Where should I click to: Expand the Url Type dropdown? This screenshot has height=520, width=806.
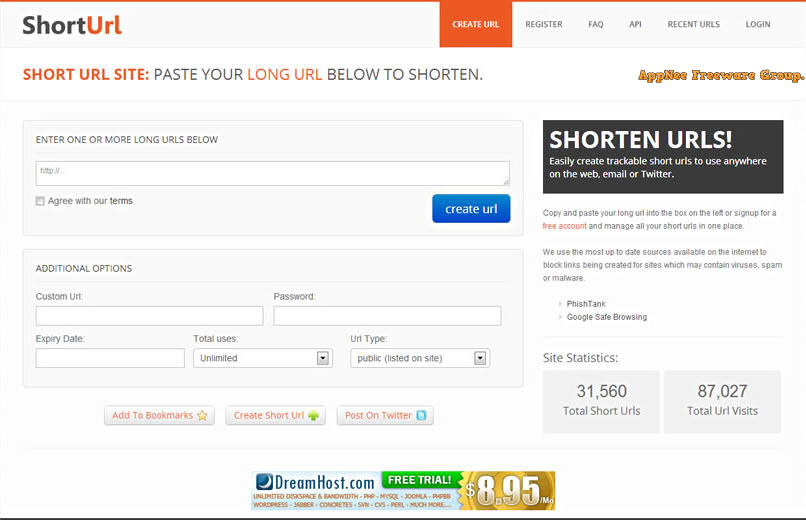pos(420,358)
